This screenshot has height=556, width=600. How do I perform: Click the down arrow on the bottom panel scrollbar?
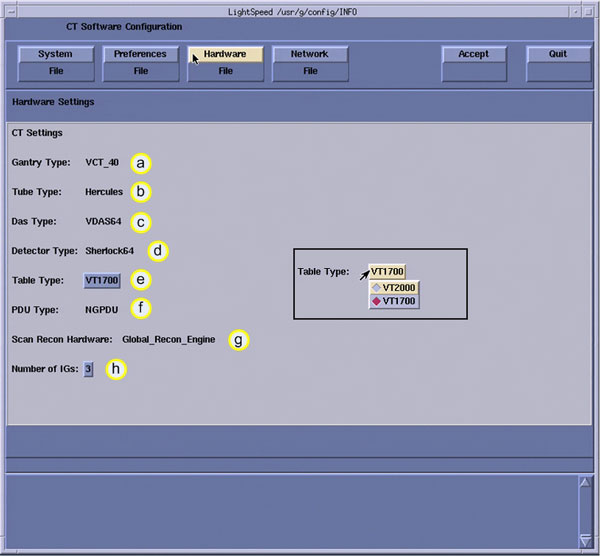point(585,538)
